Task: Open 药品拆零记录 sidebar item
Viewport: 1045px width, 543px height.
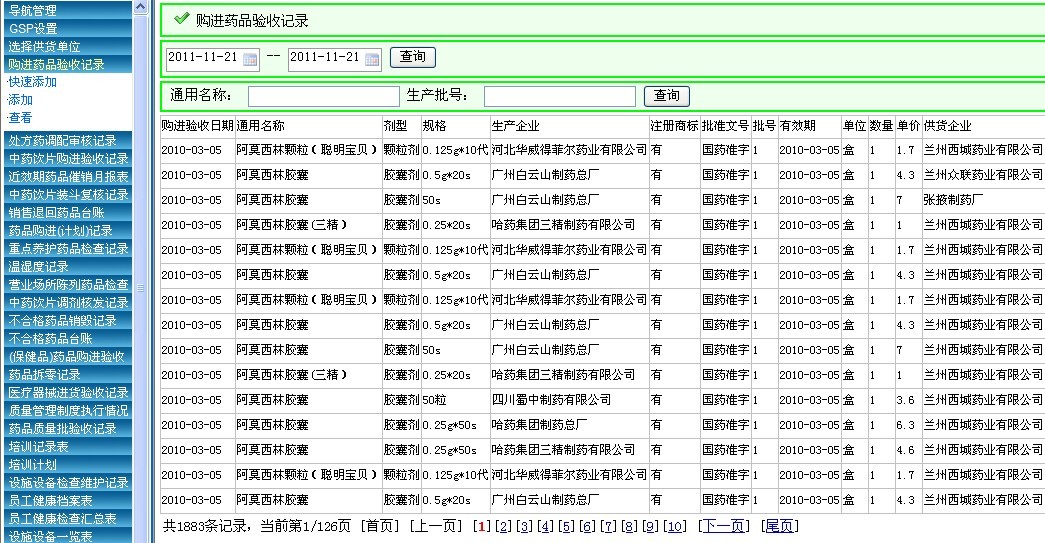Action: click(x=66, y=374)
